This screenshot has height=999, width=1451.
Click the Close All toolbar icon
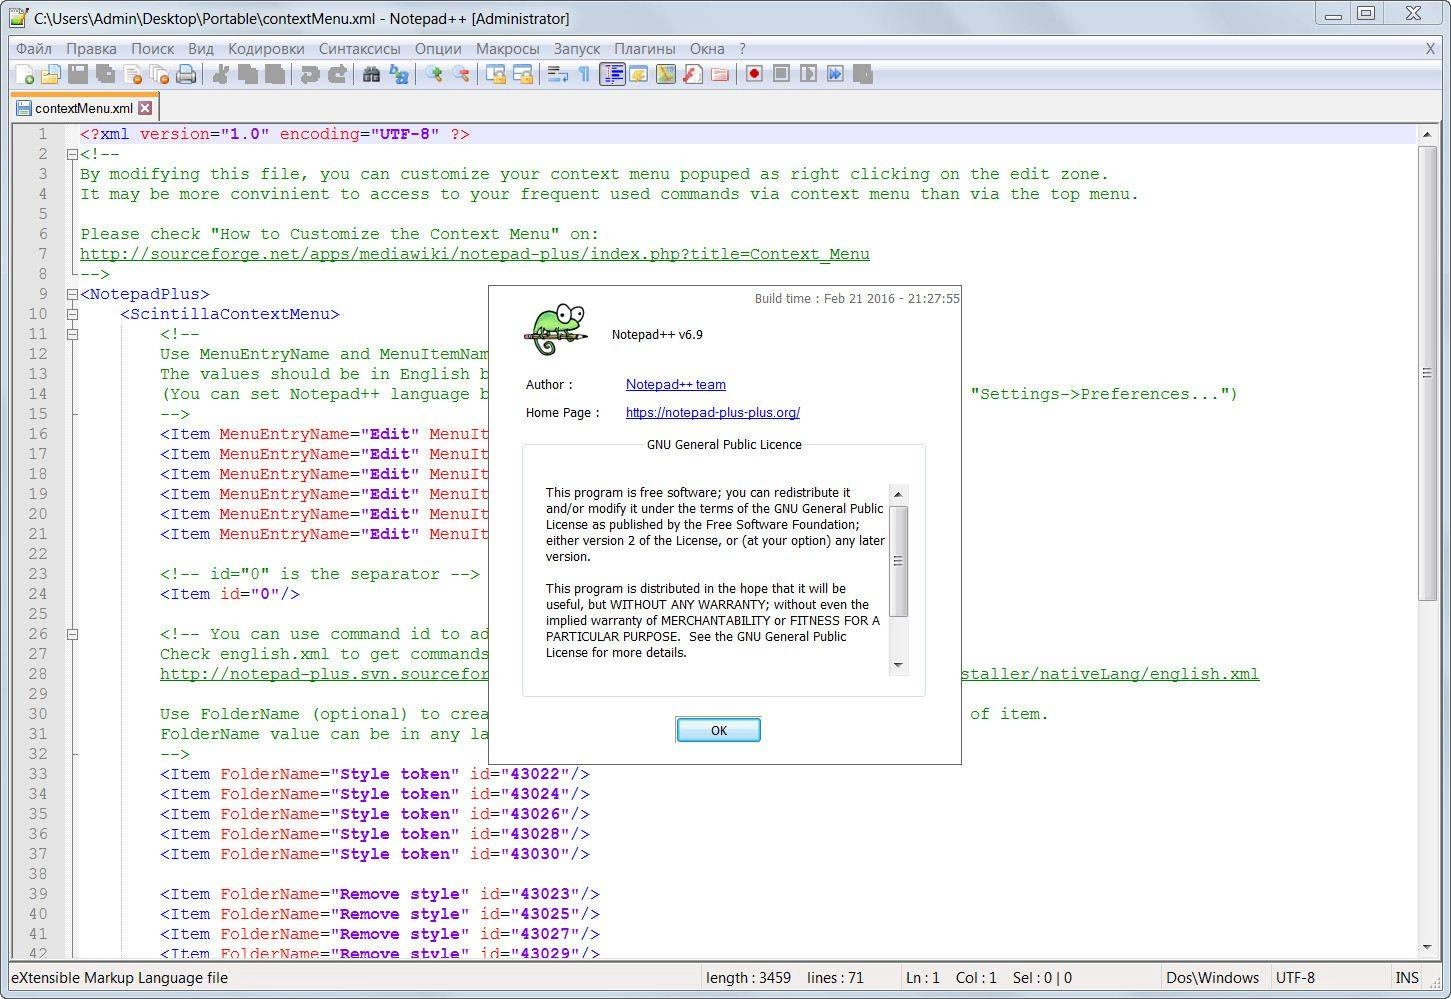coord(159,74)
